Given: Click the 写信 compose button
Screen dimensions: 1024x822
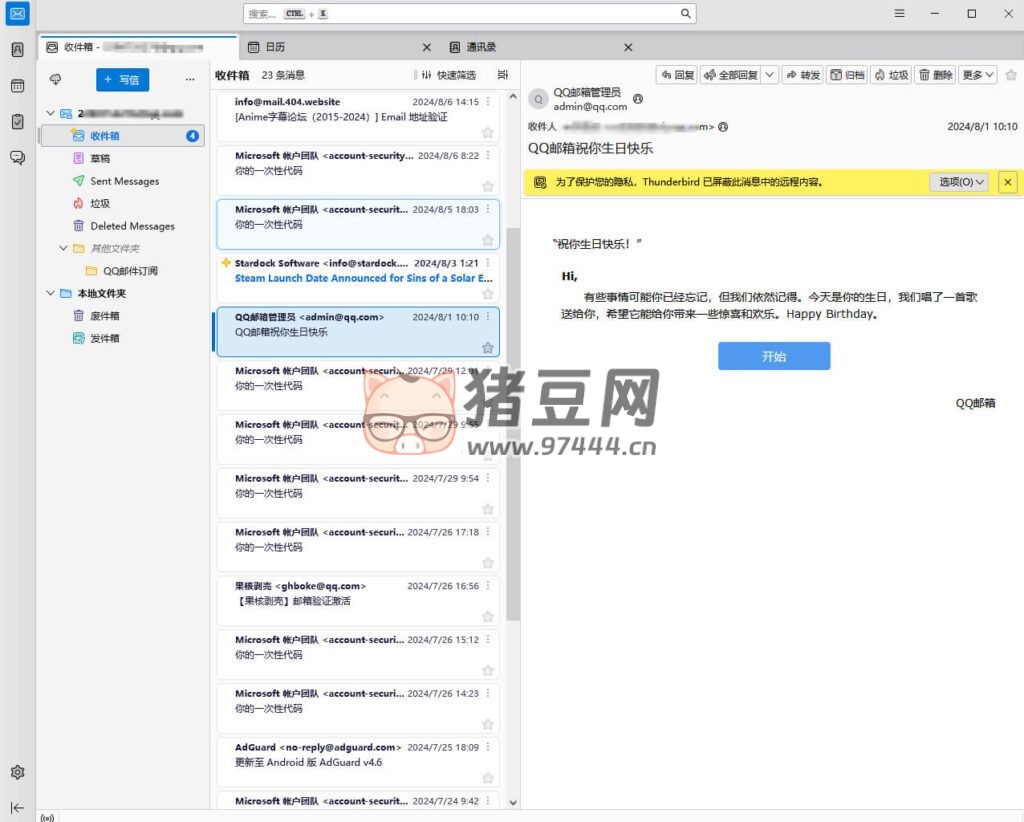Looking at the screenshot, I should [122, 80].
